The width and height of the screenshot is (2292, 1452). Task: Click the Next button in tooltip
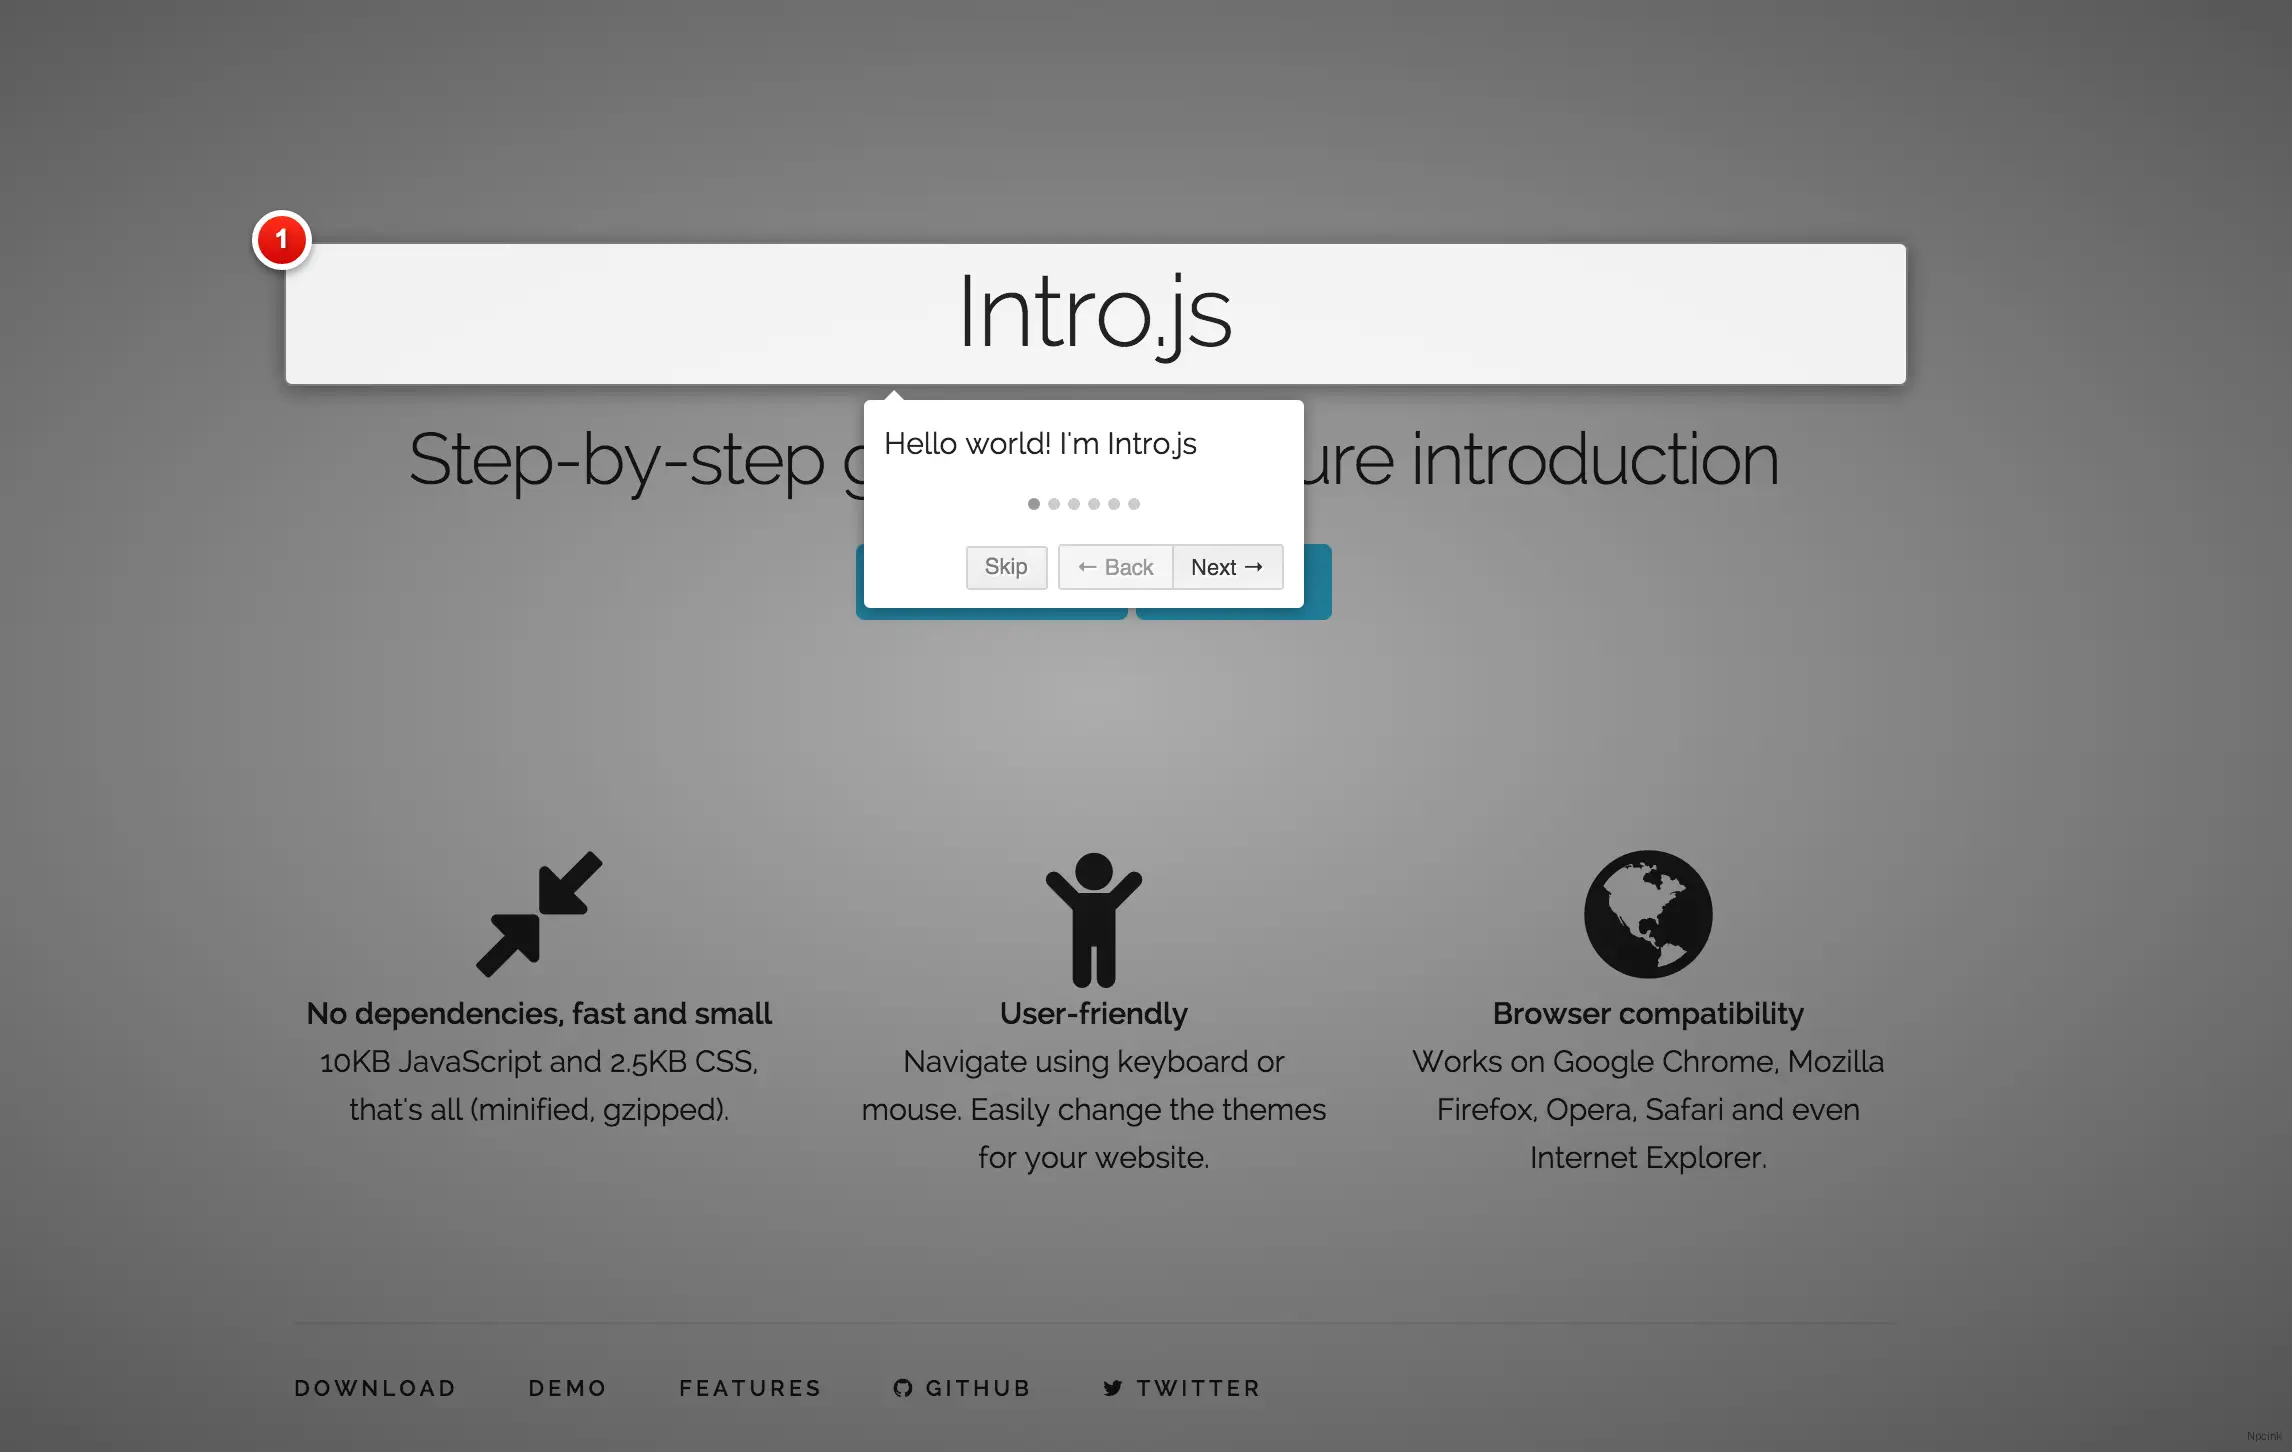tap(1227, 567)
